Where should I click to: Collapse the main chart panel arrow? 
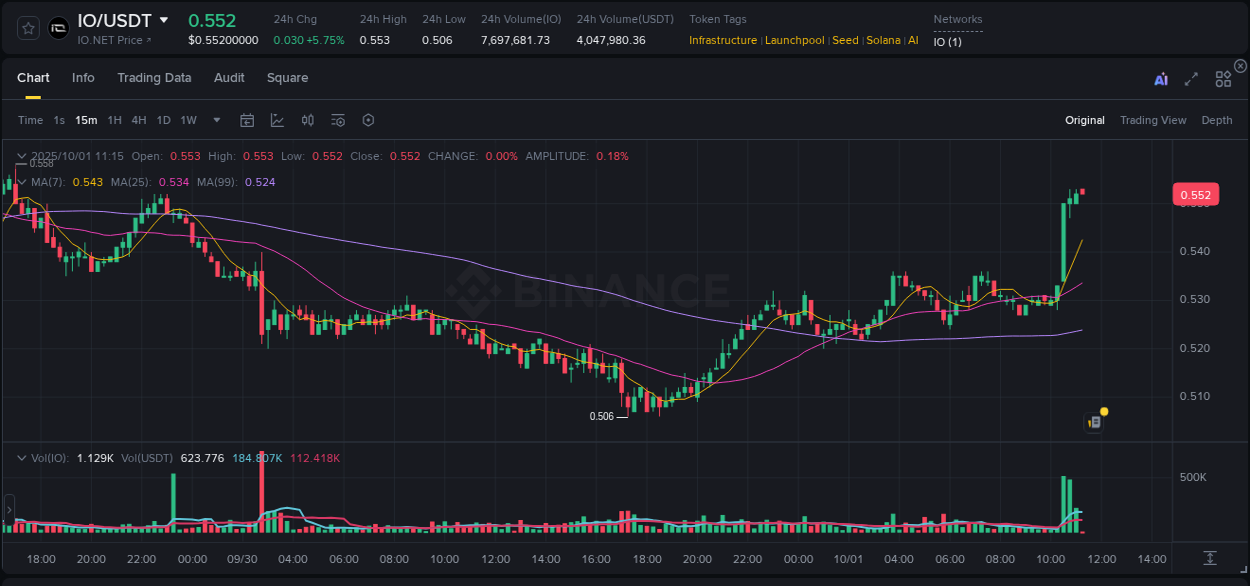(21, 156)
